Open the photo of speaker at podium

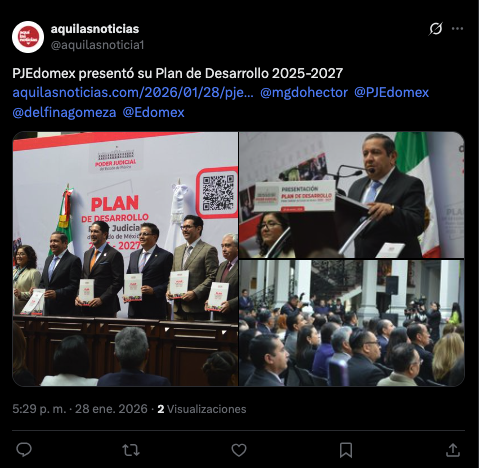[x=352, y=195]
